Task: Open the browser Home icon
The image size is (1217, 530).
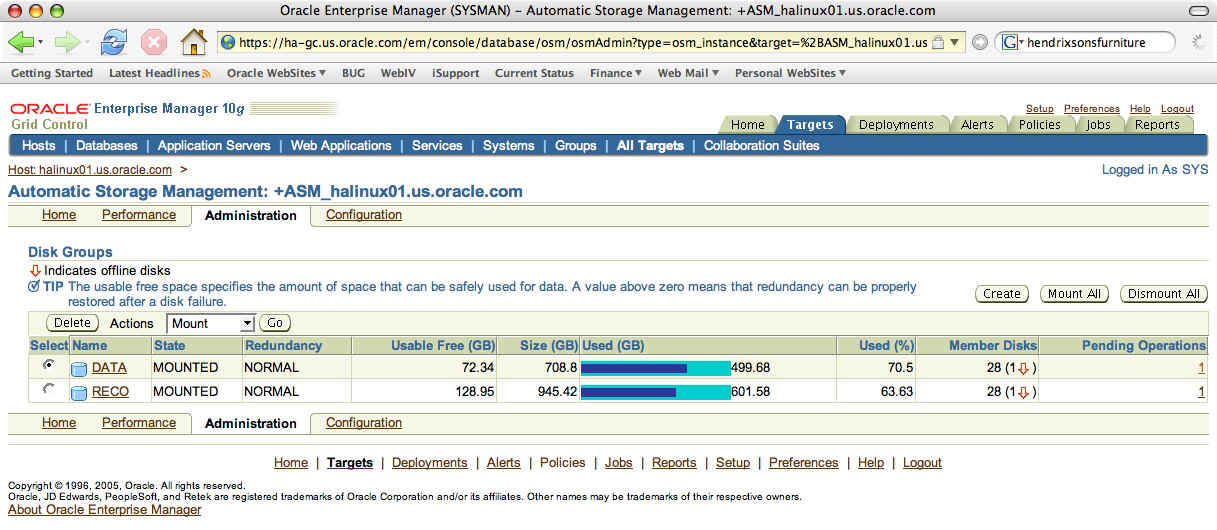Action: pos(193,42)
